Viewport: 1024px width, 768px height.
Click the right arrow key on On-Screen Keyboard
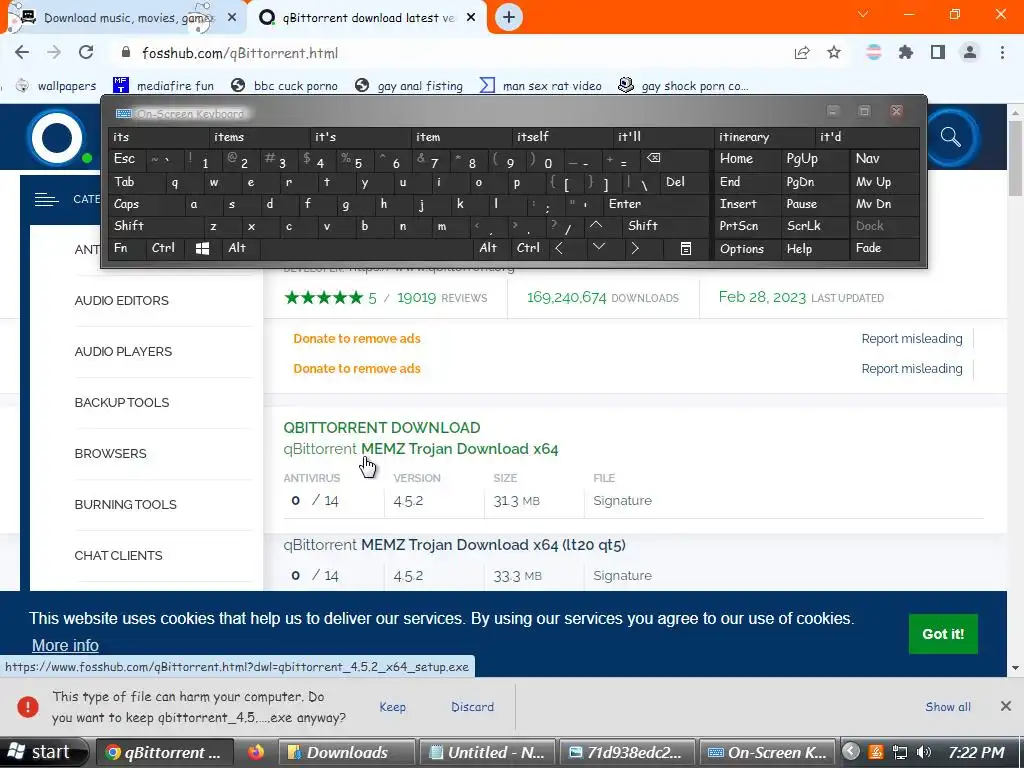(x=635, y=248)
